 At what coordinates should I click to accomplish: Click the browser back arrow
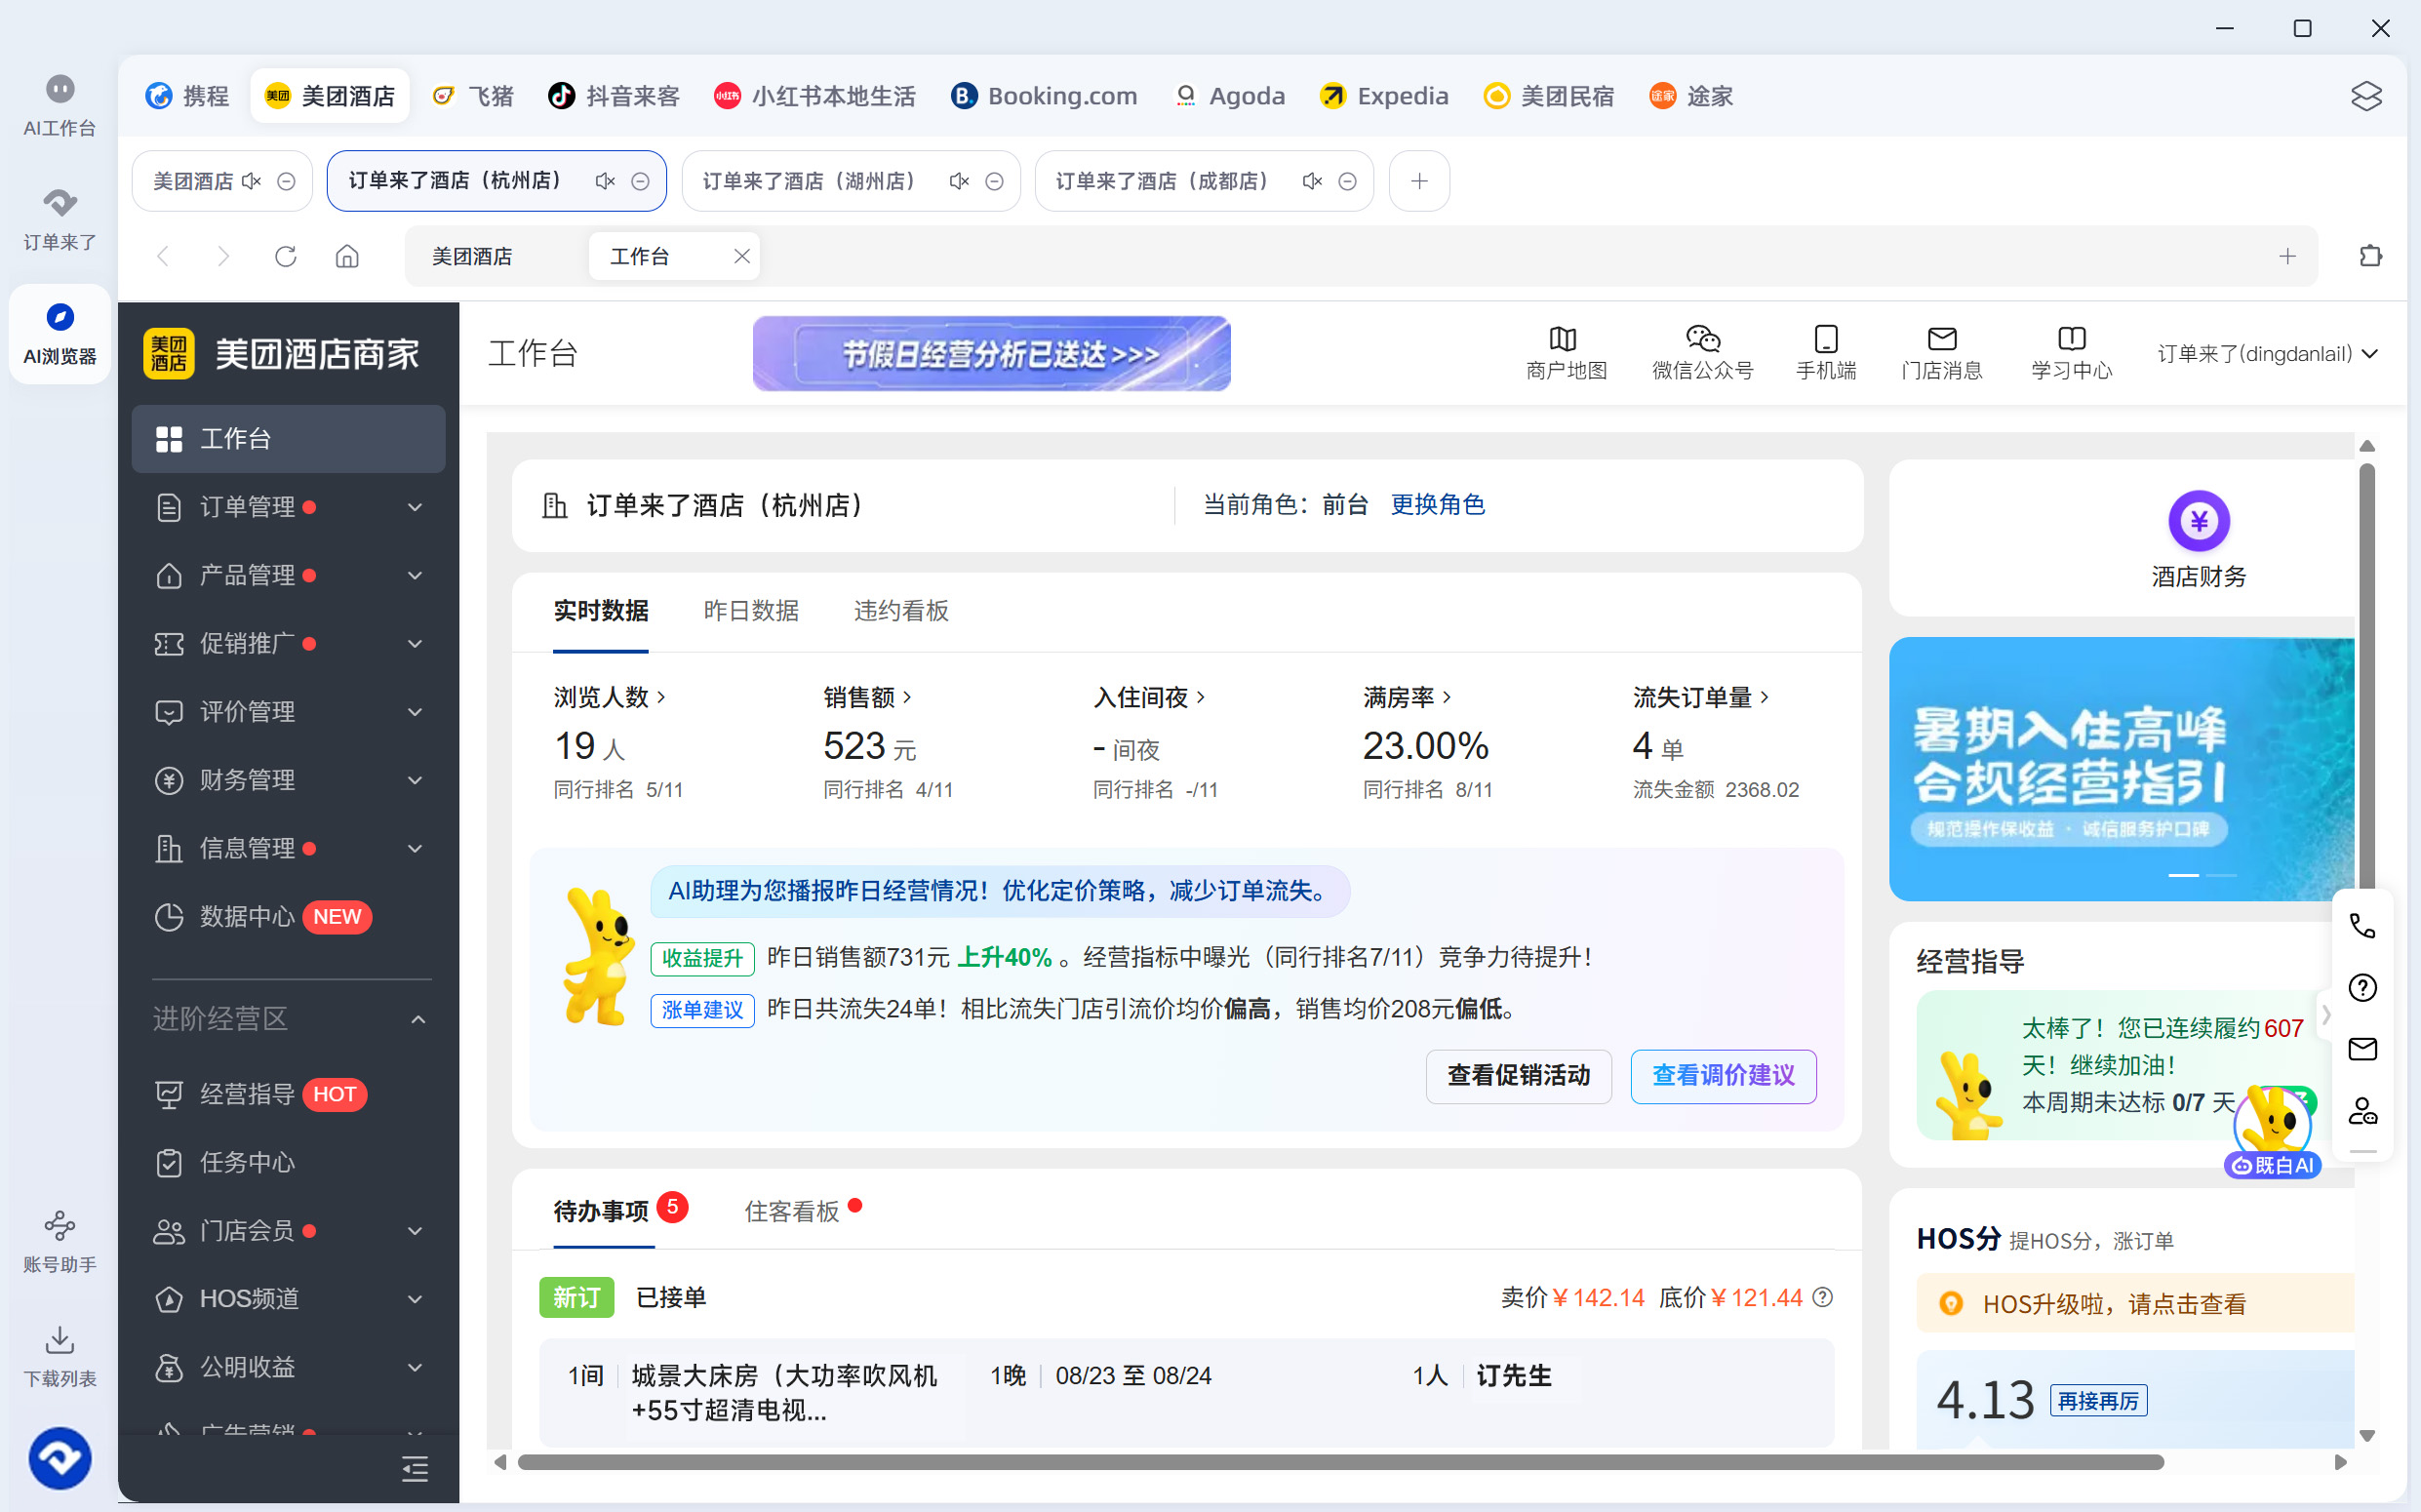[x=163, y=257]
